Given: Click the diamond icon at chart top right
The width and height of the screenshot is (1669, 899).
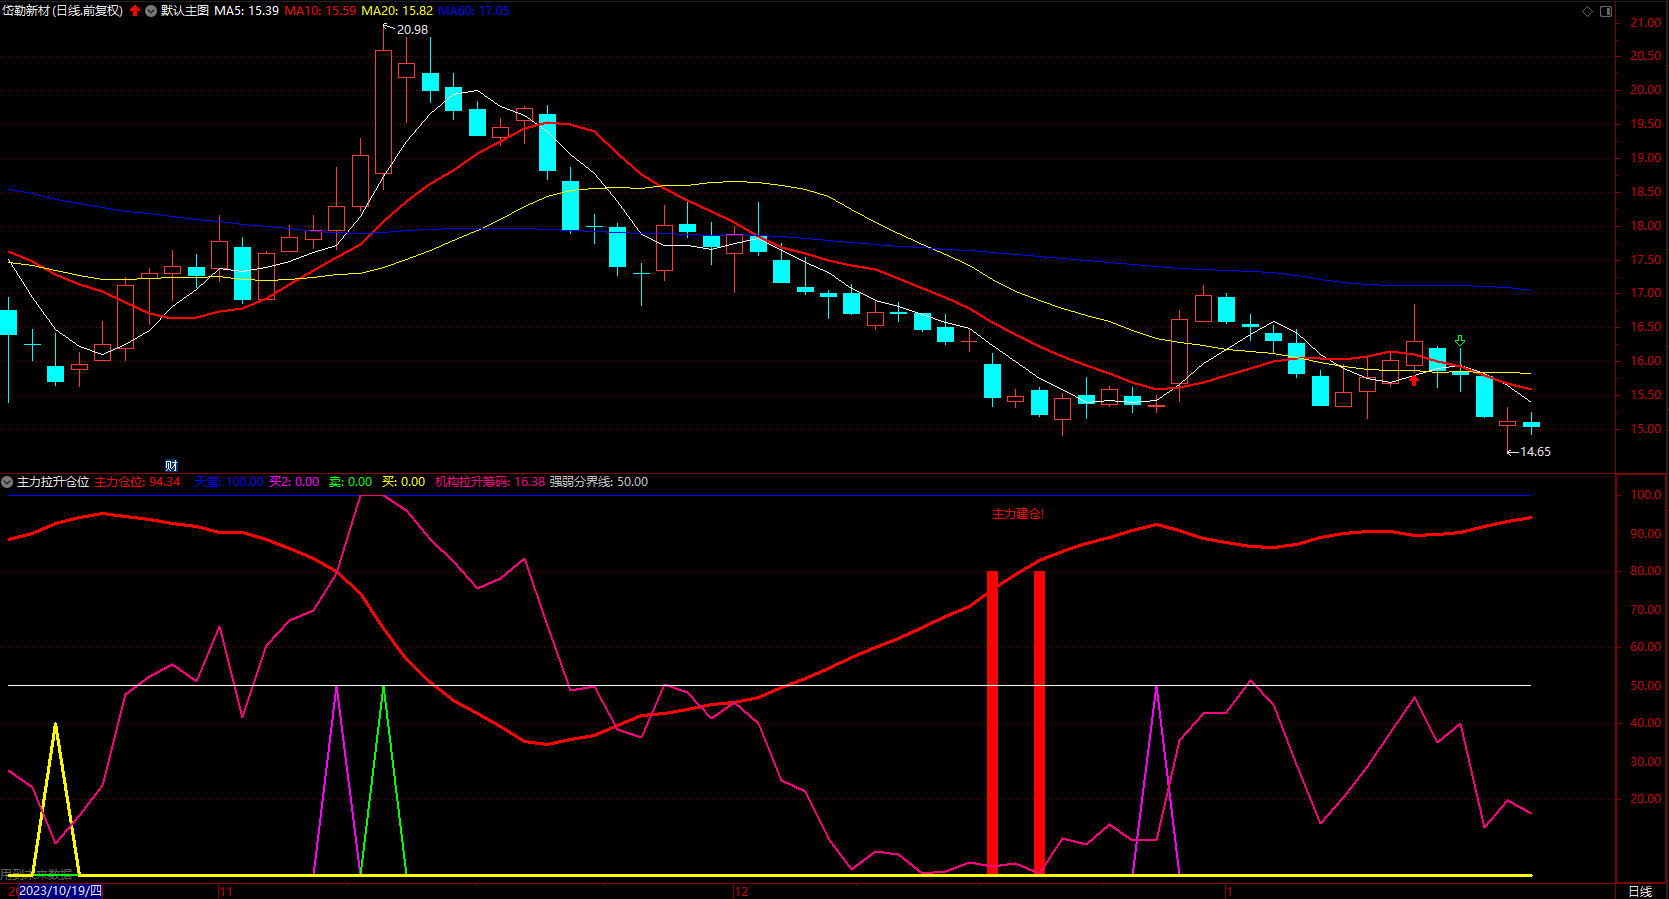Looking at the screenshot, I should [x=1587, y=11].
